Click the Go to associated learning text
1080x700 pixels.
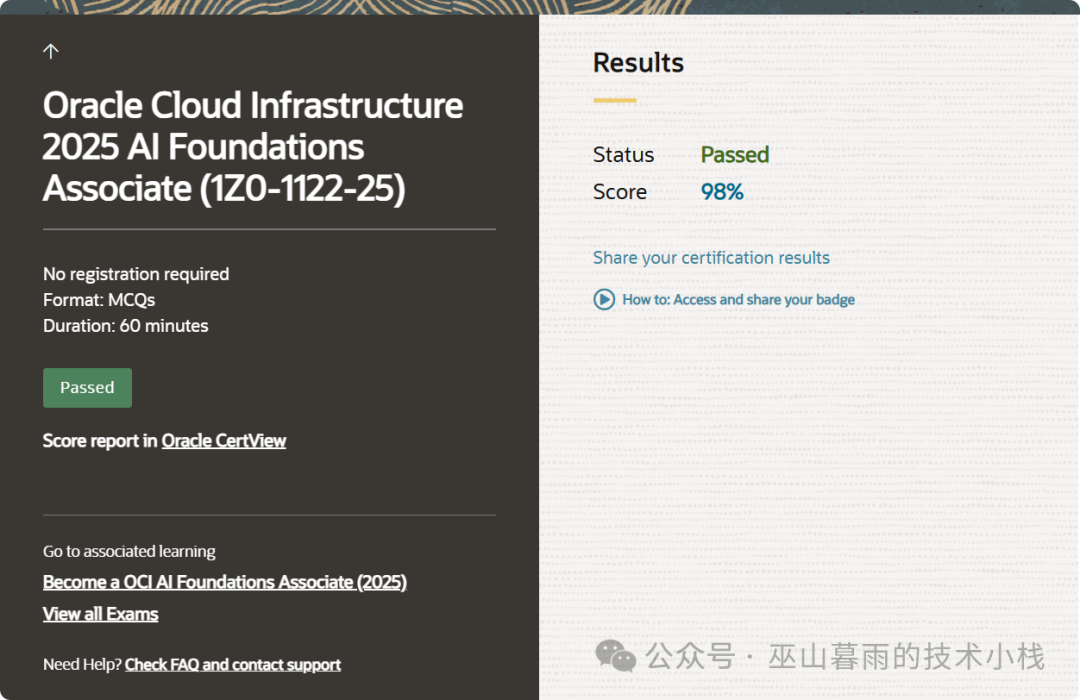point(129,551)
